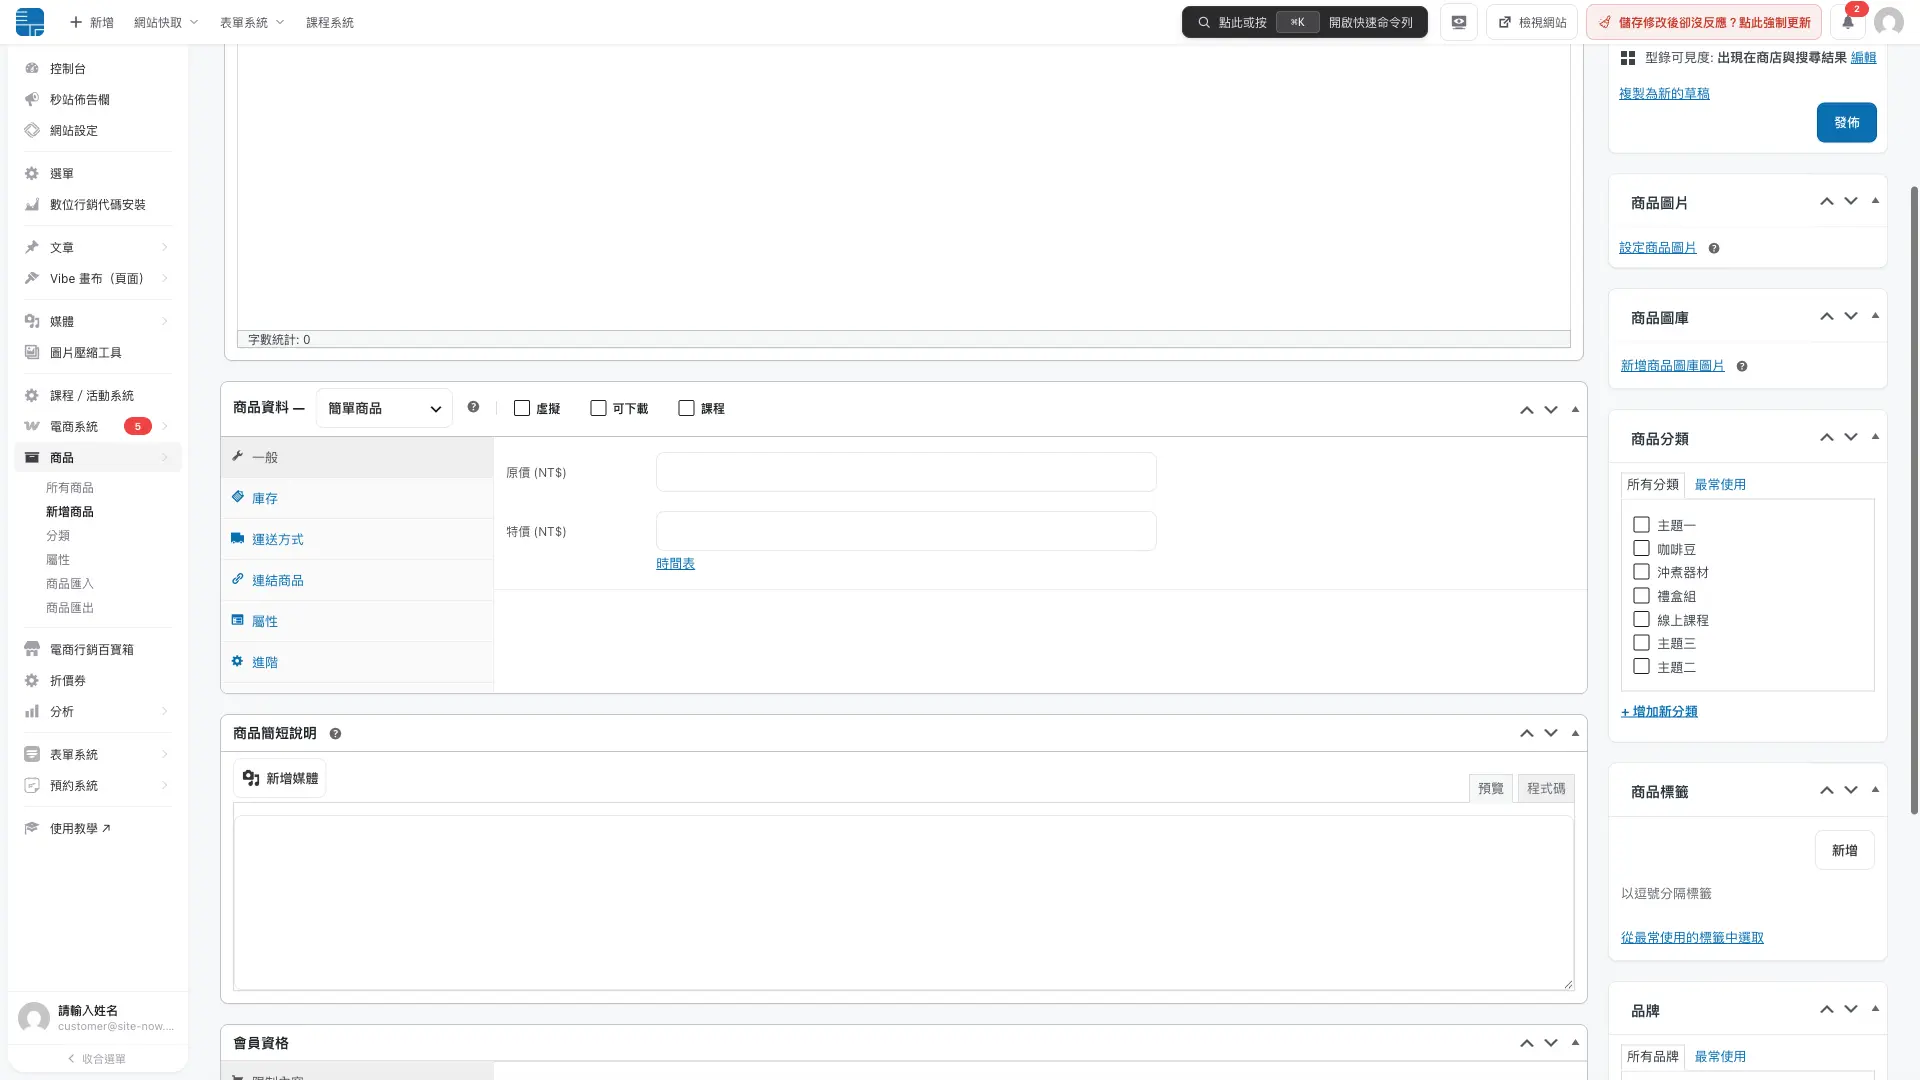Open 數位行銷代碼安裝 in sidebar
The width and height of the screenshot is (1920, 1080).
[x=98, y=204]
